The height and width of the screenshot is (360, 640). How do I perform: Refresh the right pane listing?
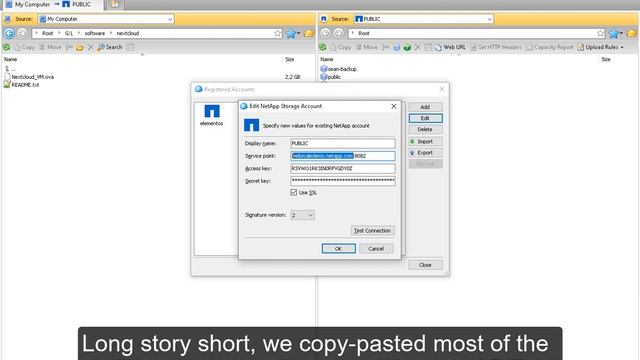click(x=322, y=47)
